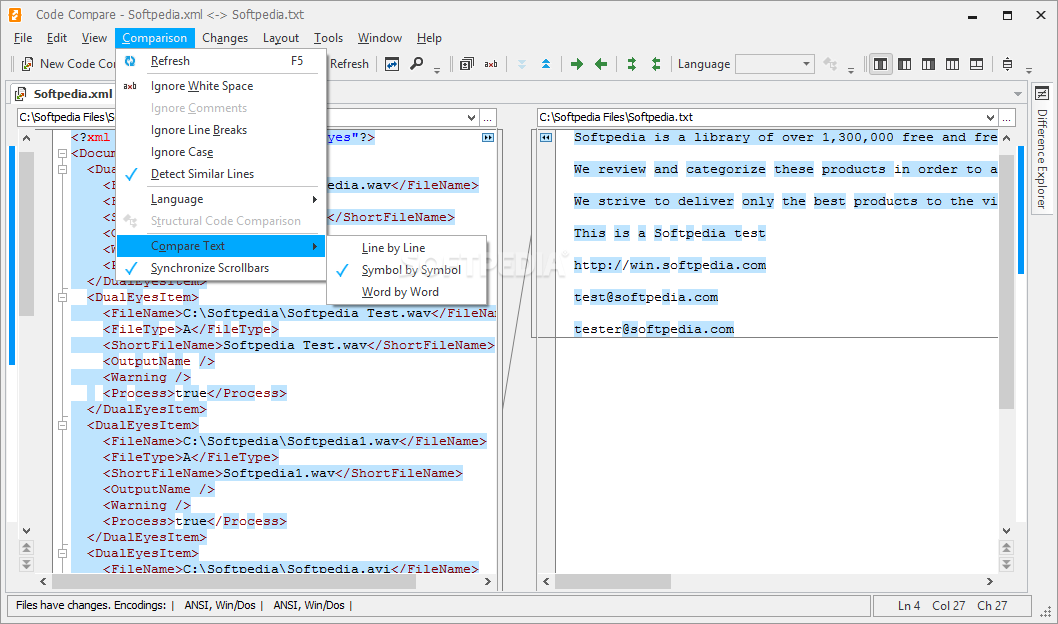Choose Symbol by Symbol comparison

tap(407, 270)
